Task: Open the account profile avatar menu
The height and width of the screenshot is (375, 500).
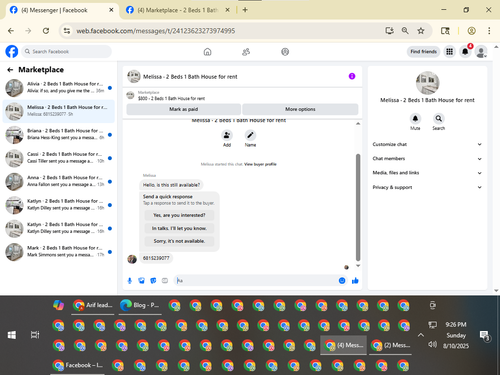Action: point(481,52)
